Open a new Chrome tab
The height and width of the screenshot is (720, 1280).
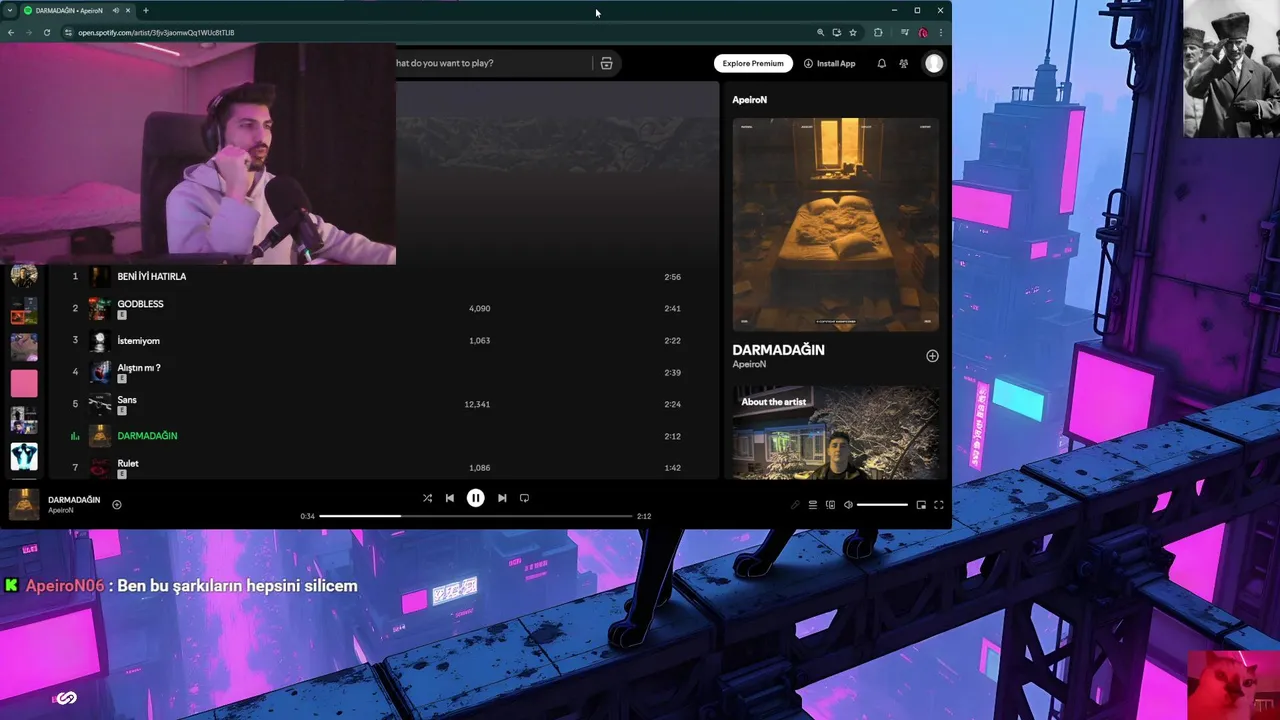(x=145, y=10)
